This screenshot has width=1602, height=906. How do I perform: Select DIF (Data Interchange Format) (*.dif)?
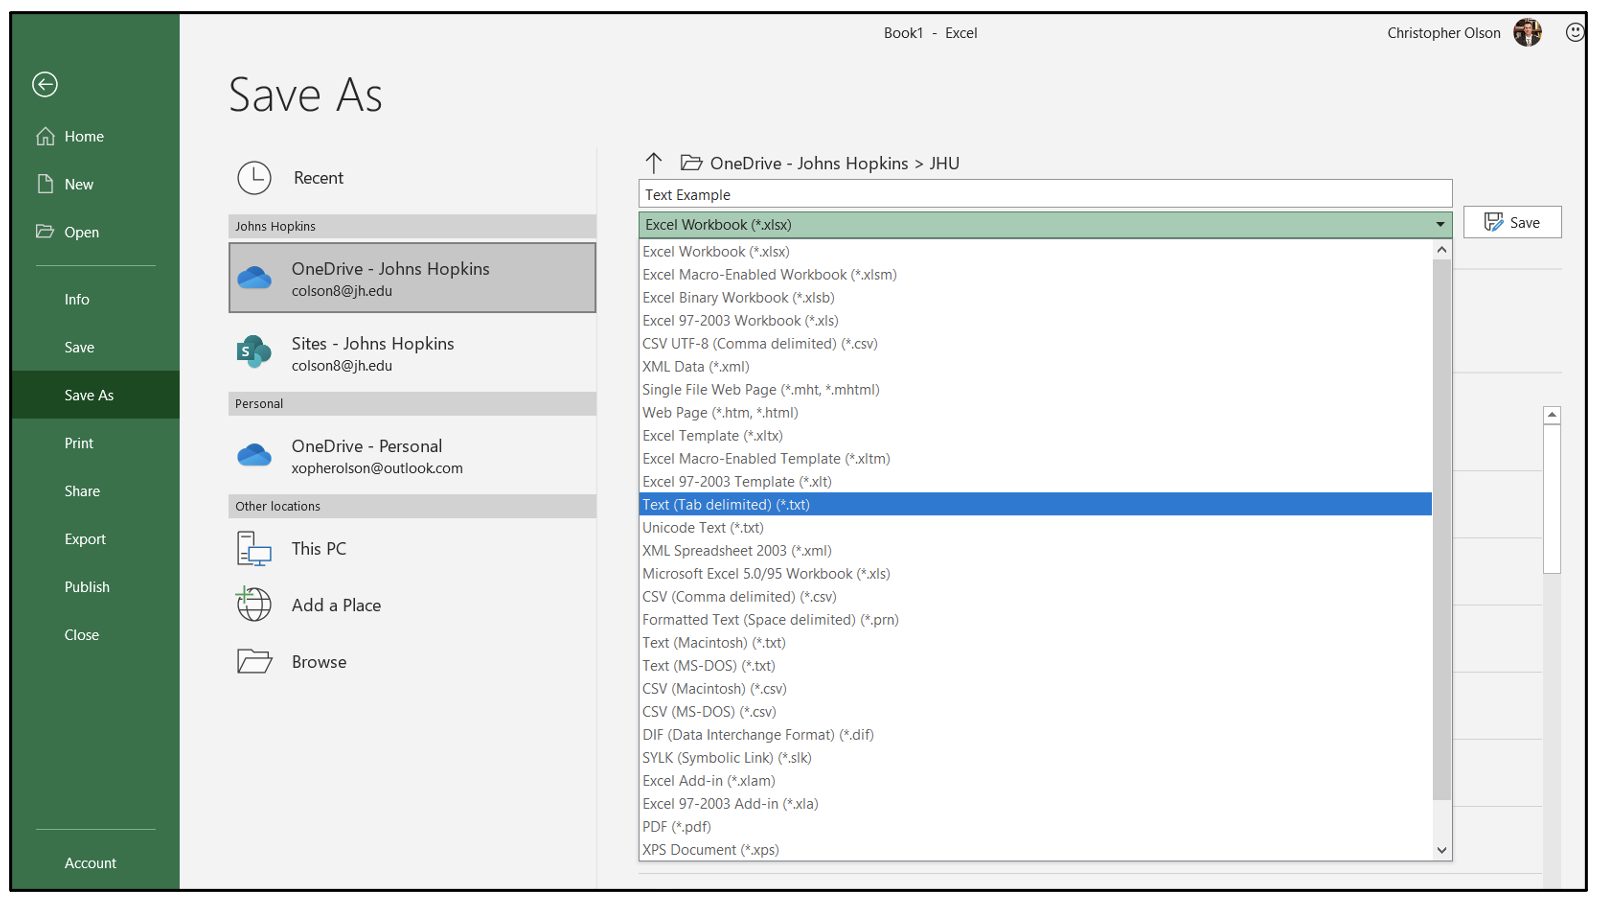click(1035, 734)
